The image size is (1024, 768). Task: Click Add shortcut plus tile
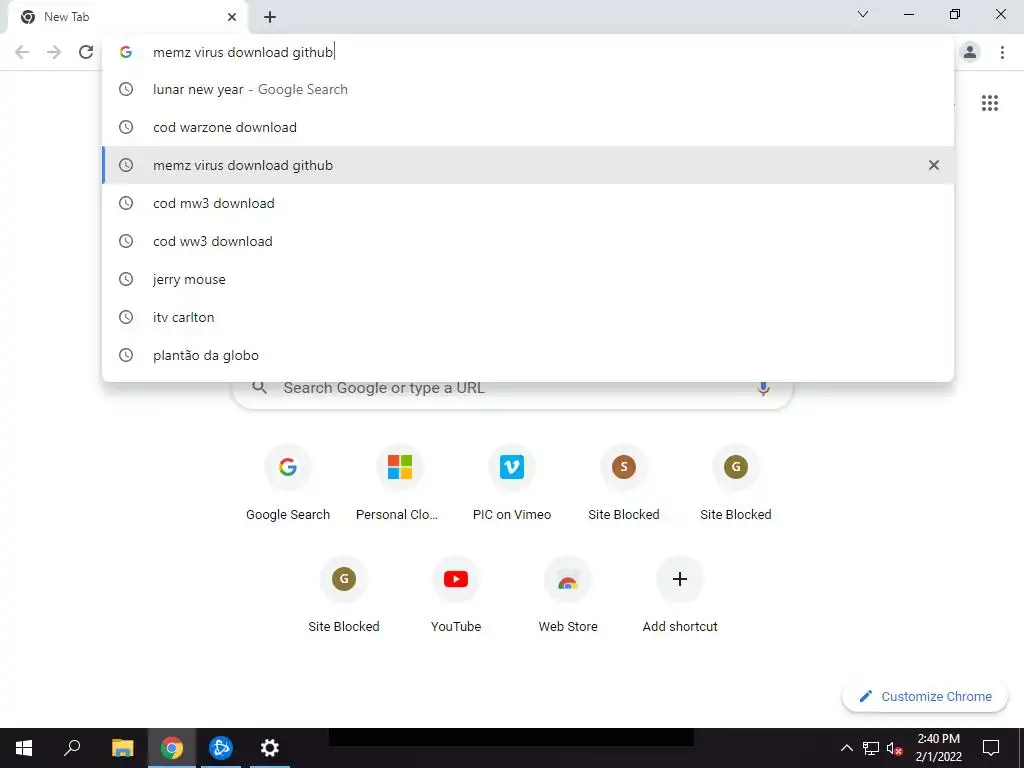[680, 595]
